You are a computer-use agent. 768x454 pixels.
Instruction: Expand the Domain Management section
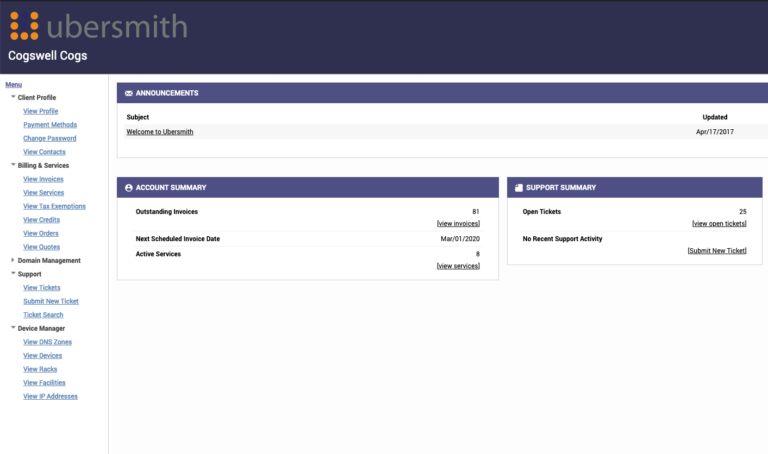(x=13, y=260)
